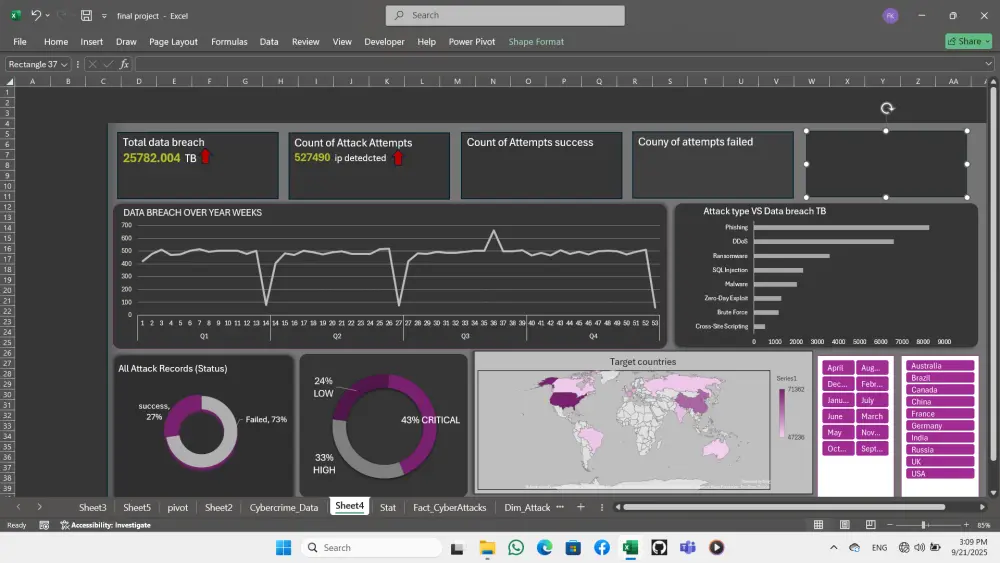Toggle the July month slicer item
1000x563 pixels.
872,400
